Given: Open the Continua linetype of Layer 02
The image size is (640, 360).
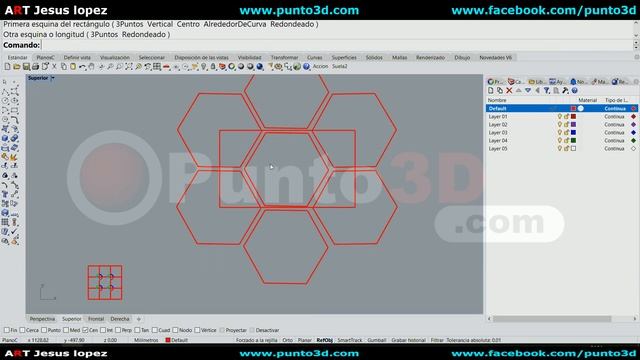Looking at the screenshot, I should pos(614,124).
